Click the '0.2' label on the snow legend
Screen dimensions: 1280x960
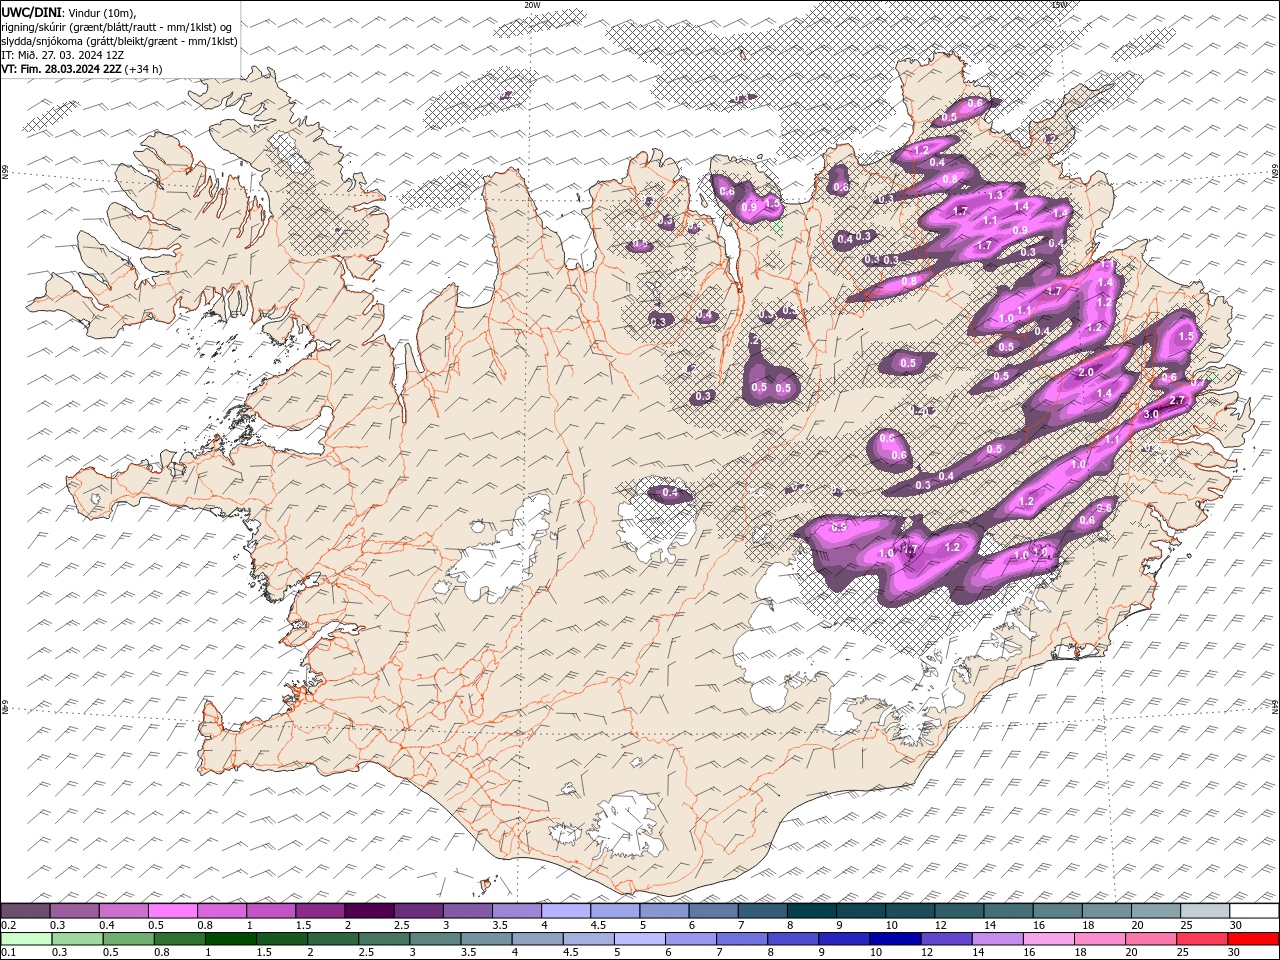point(8,925)
